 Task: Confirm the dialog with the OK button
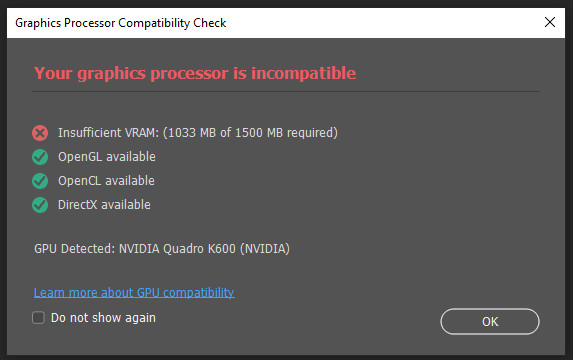pos(490,322)
